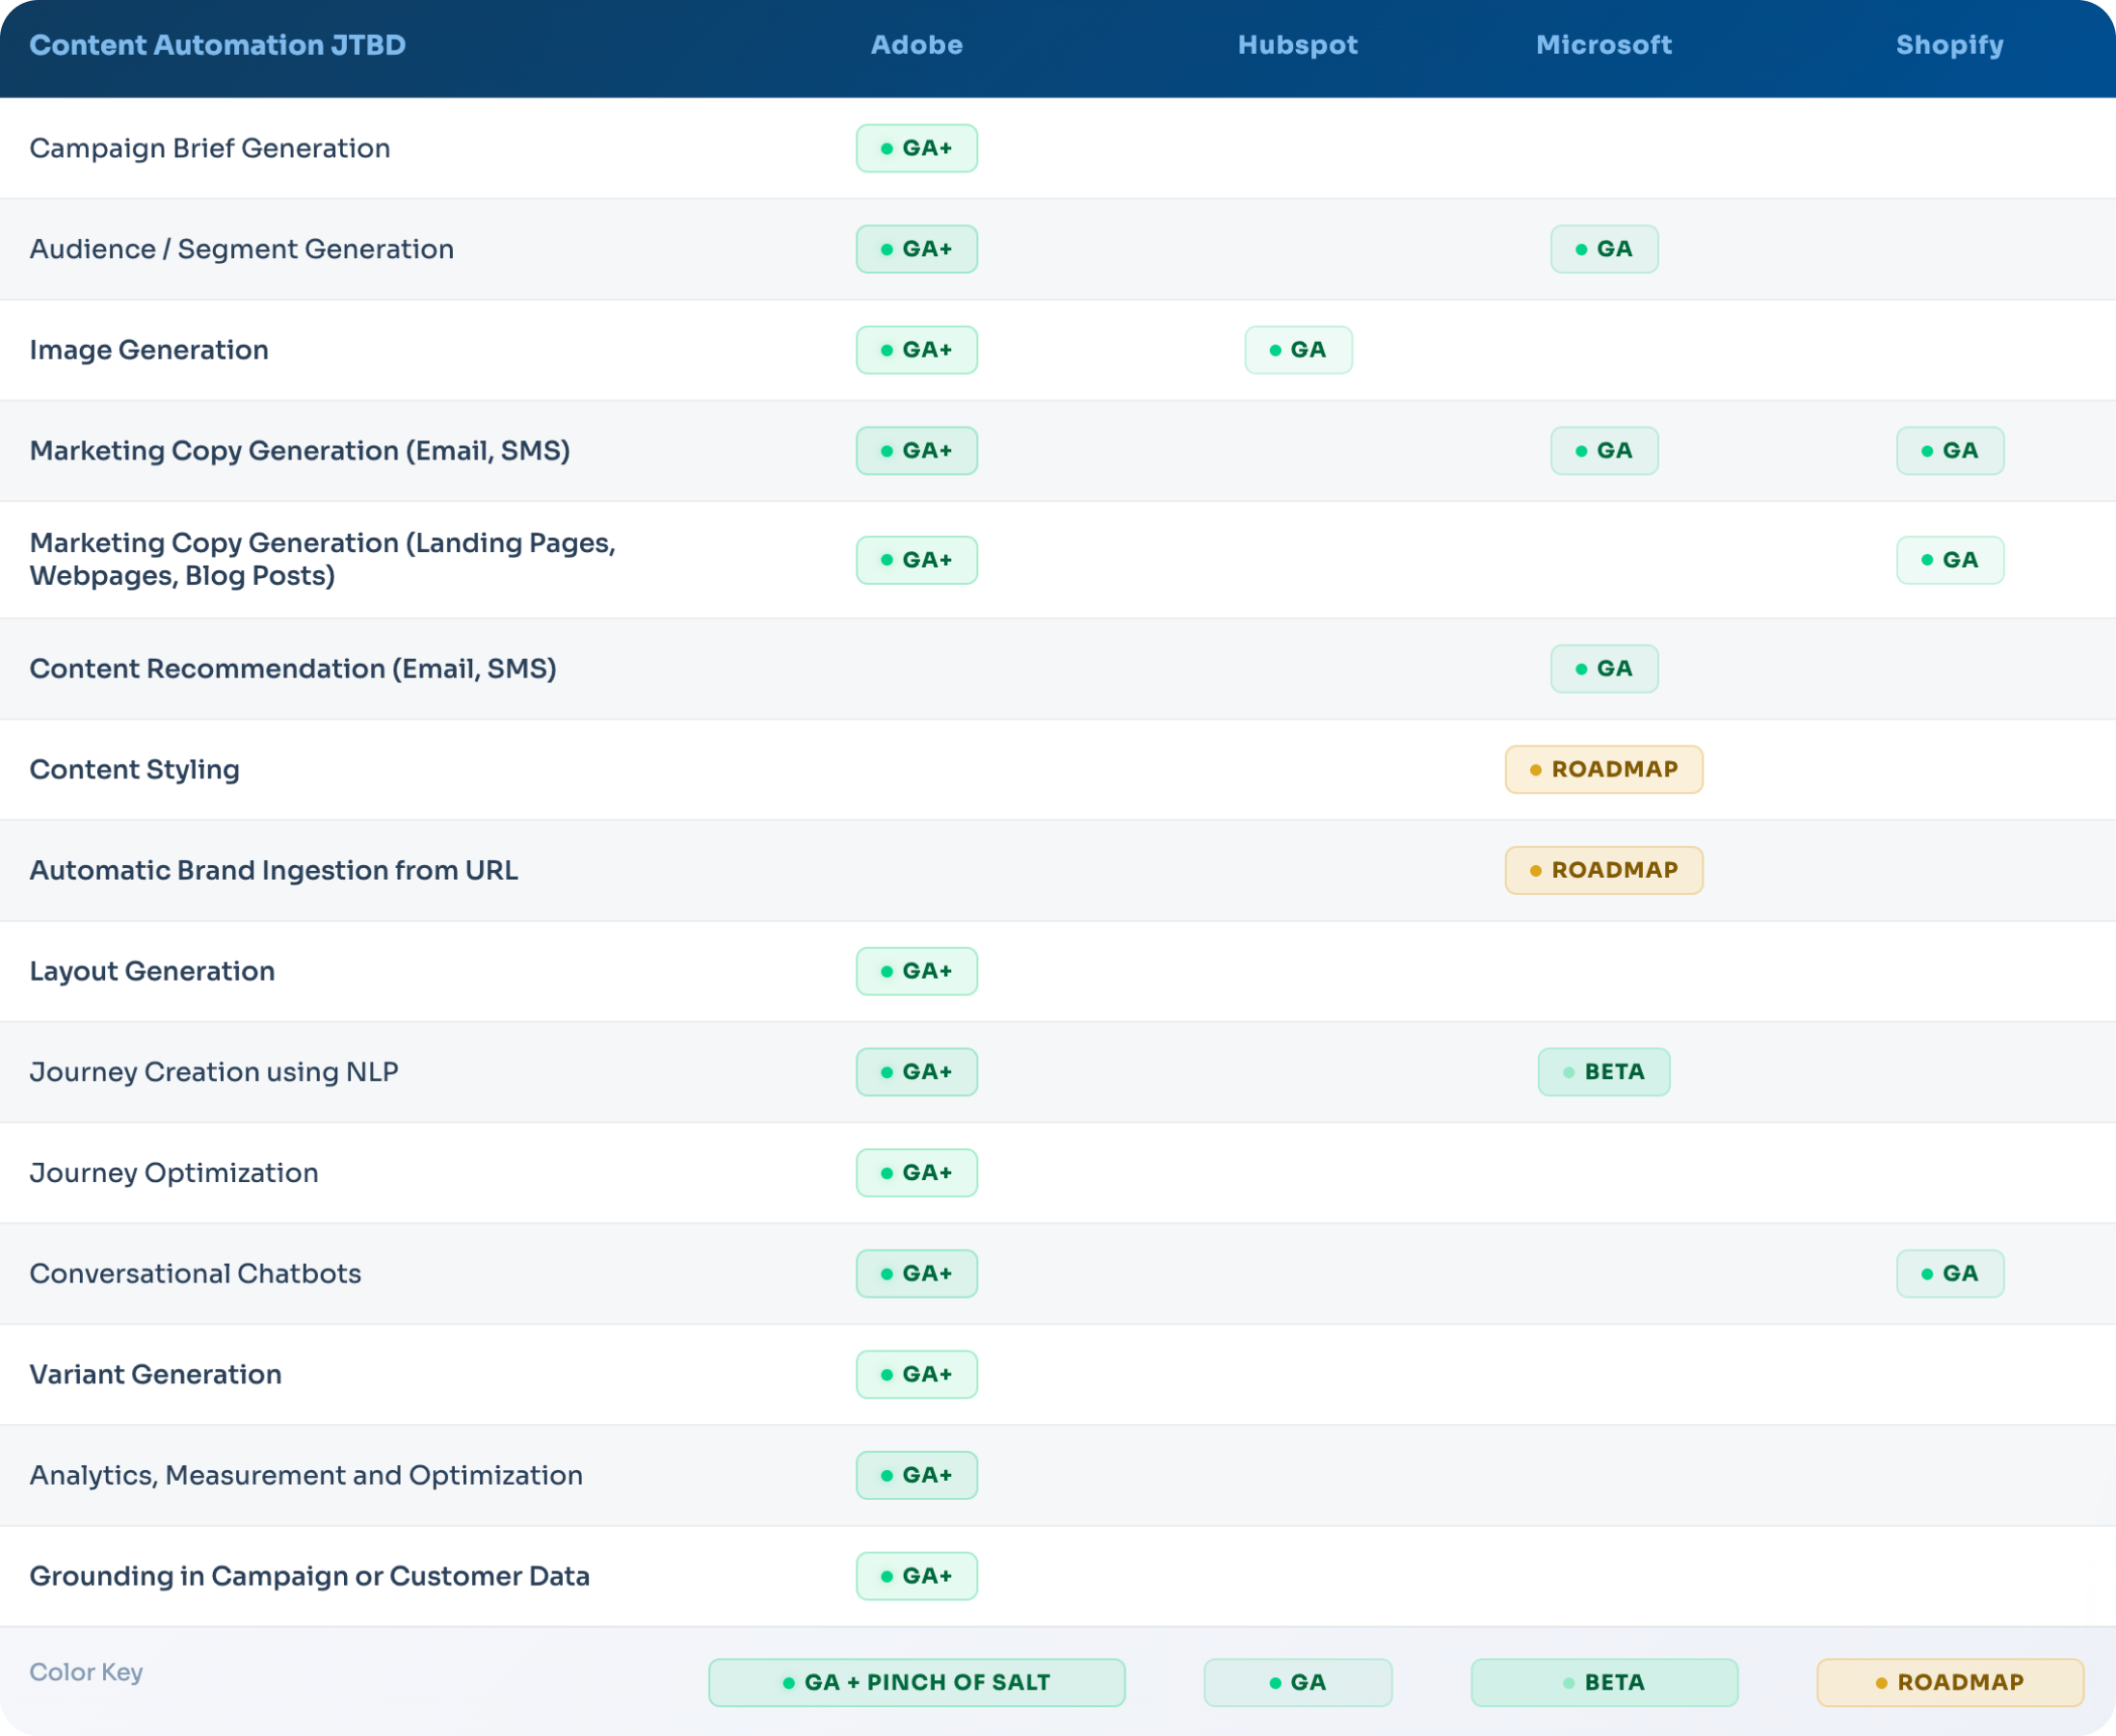The width and height of the screenshot is (2116, 1736).
Task: Select Microsoft's GA badge for Content Recommendation
Action: [x=1604, y=669]
